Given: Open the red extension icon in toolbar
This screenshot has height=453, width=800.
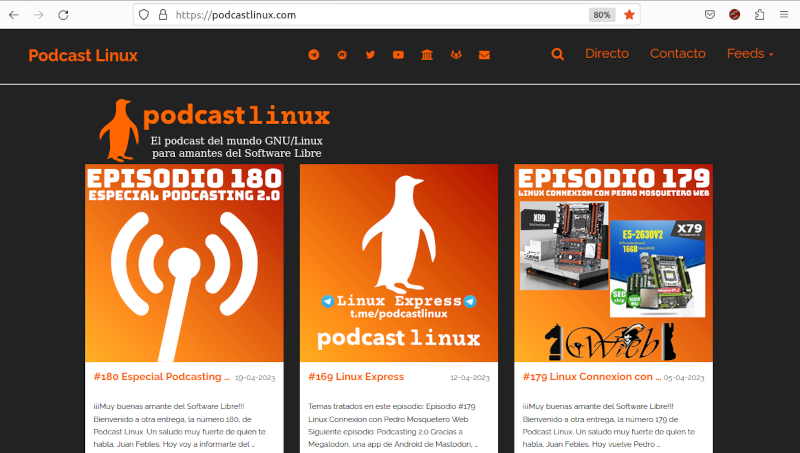Looking at the screenshot, I should coord(735,15).
